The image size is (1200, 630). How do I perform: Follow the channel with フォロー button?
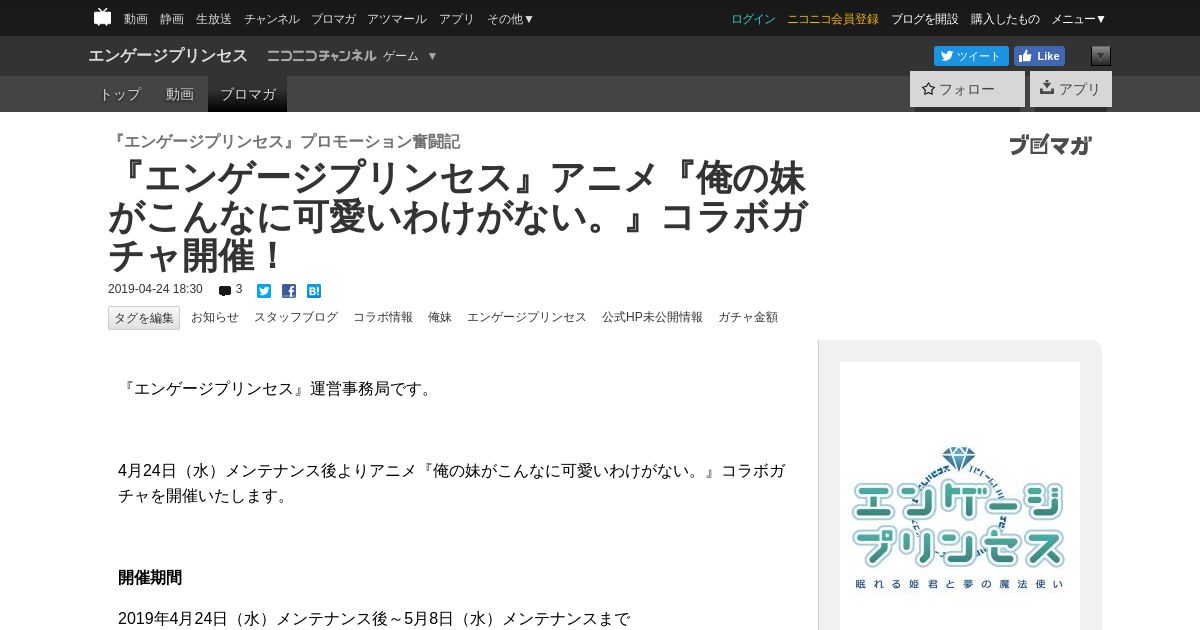click(x=967, y=89)
